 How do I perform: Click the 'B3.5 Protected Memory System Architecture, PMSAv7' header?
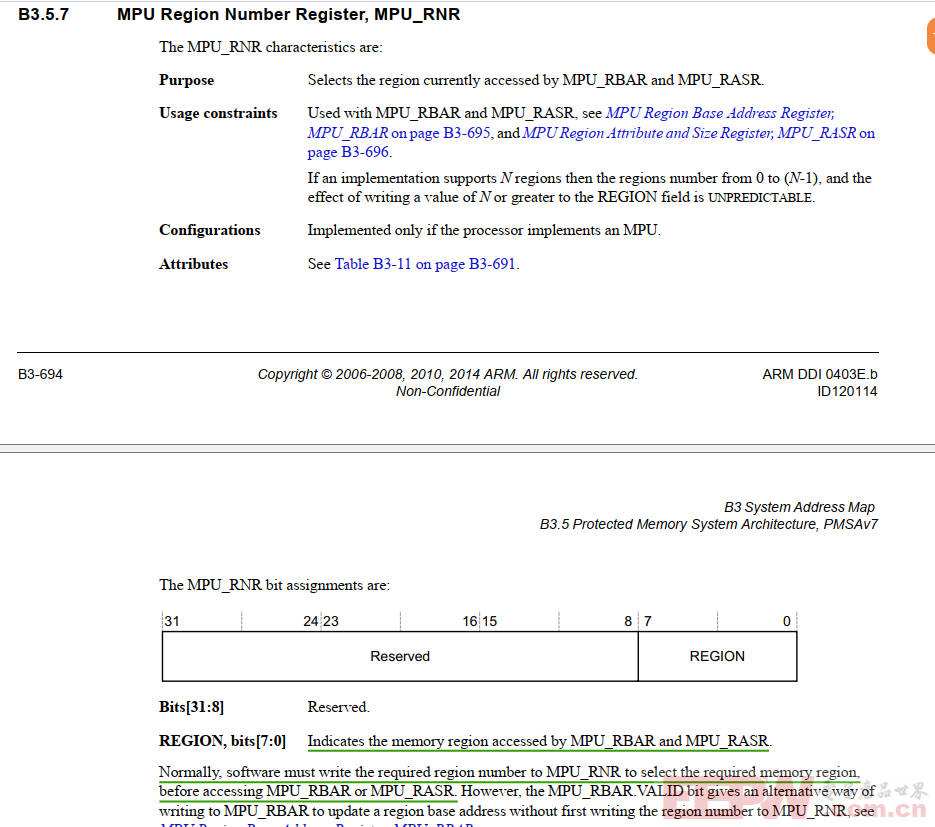[x=709, y=524]
